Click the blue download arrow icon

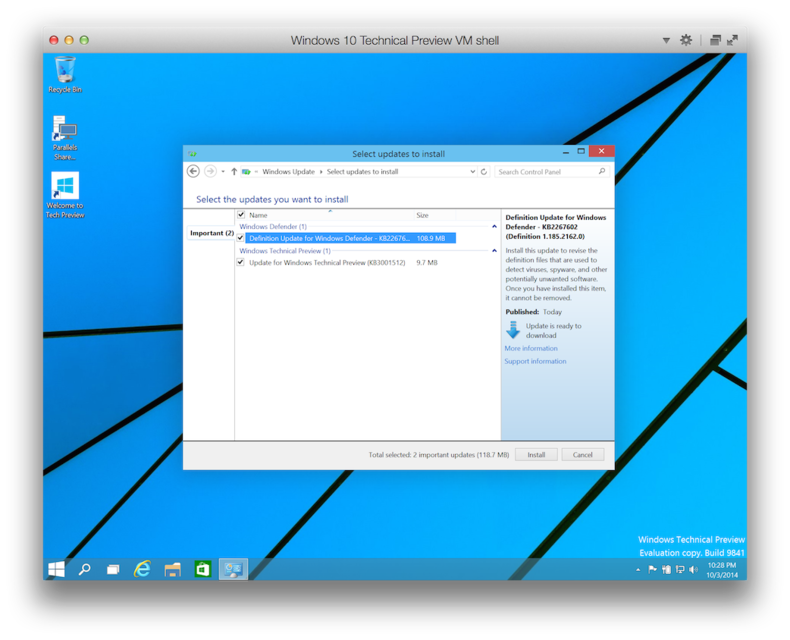coord(513,330)
